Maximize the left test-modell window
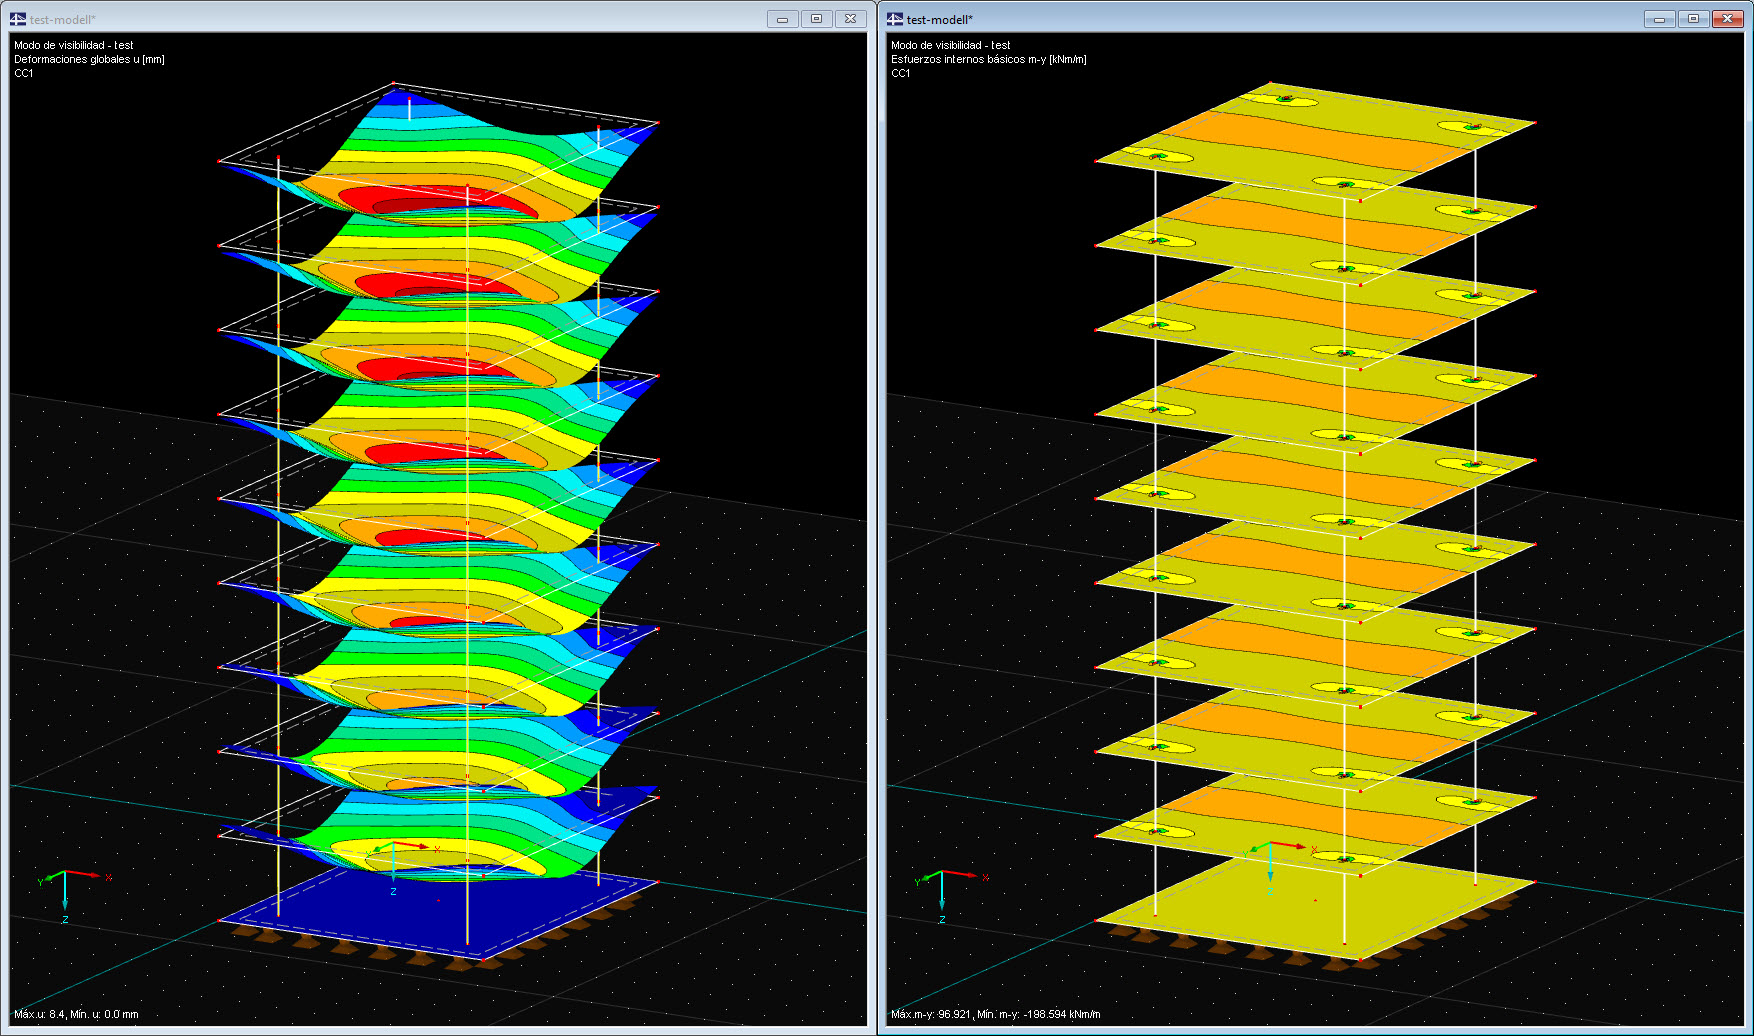 click(816, 18)
